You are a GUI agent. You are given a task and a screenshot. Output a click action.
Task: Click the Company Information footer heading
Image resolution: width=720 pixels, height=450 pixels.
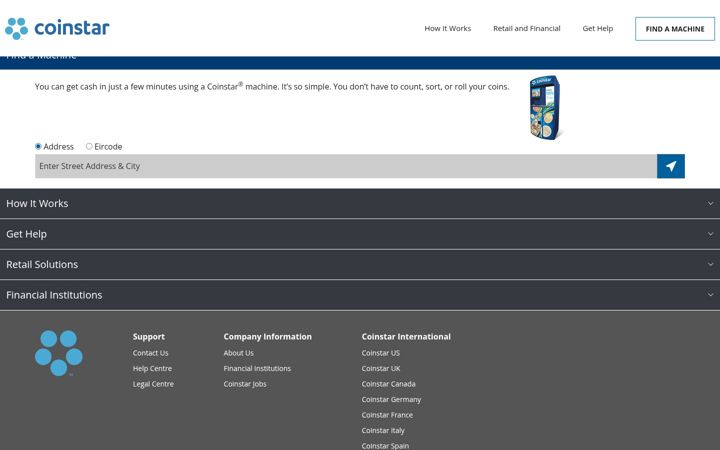(x=268, y=337)
